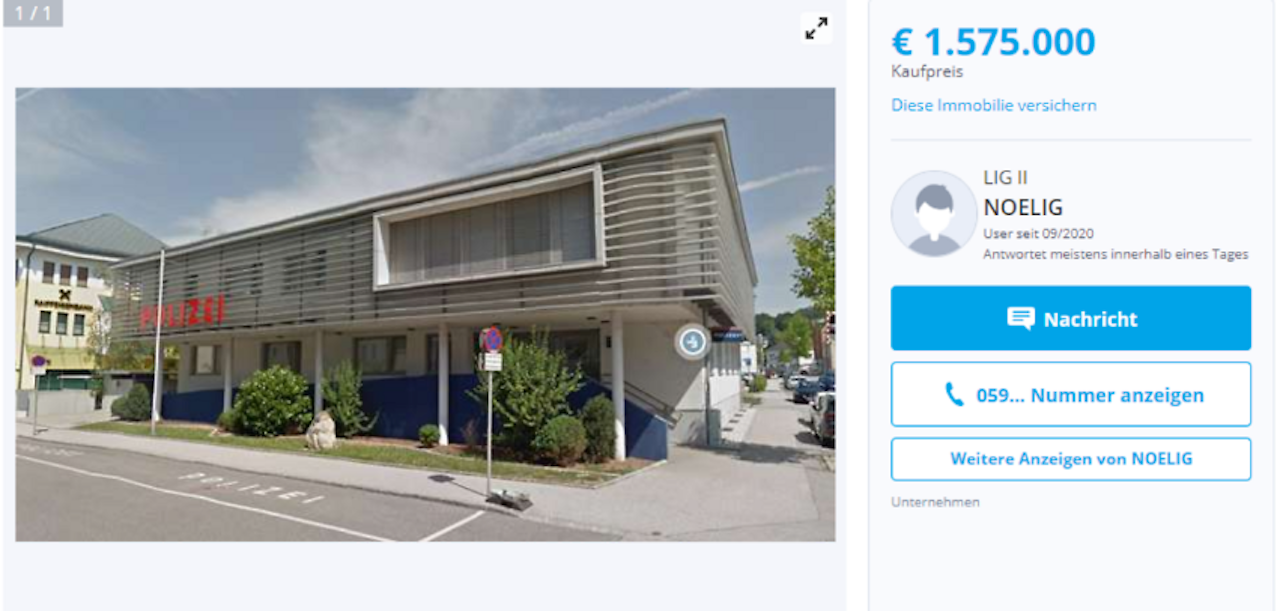Click the LIG II label above seller name
1280x611 pixels.
pyautogui.click(x=1006, y=178)
